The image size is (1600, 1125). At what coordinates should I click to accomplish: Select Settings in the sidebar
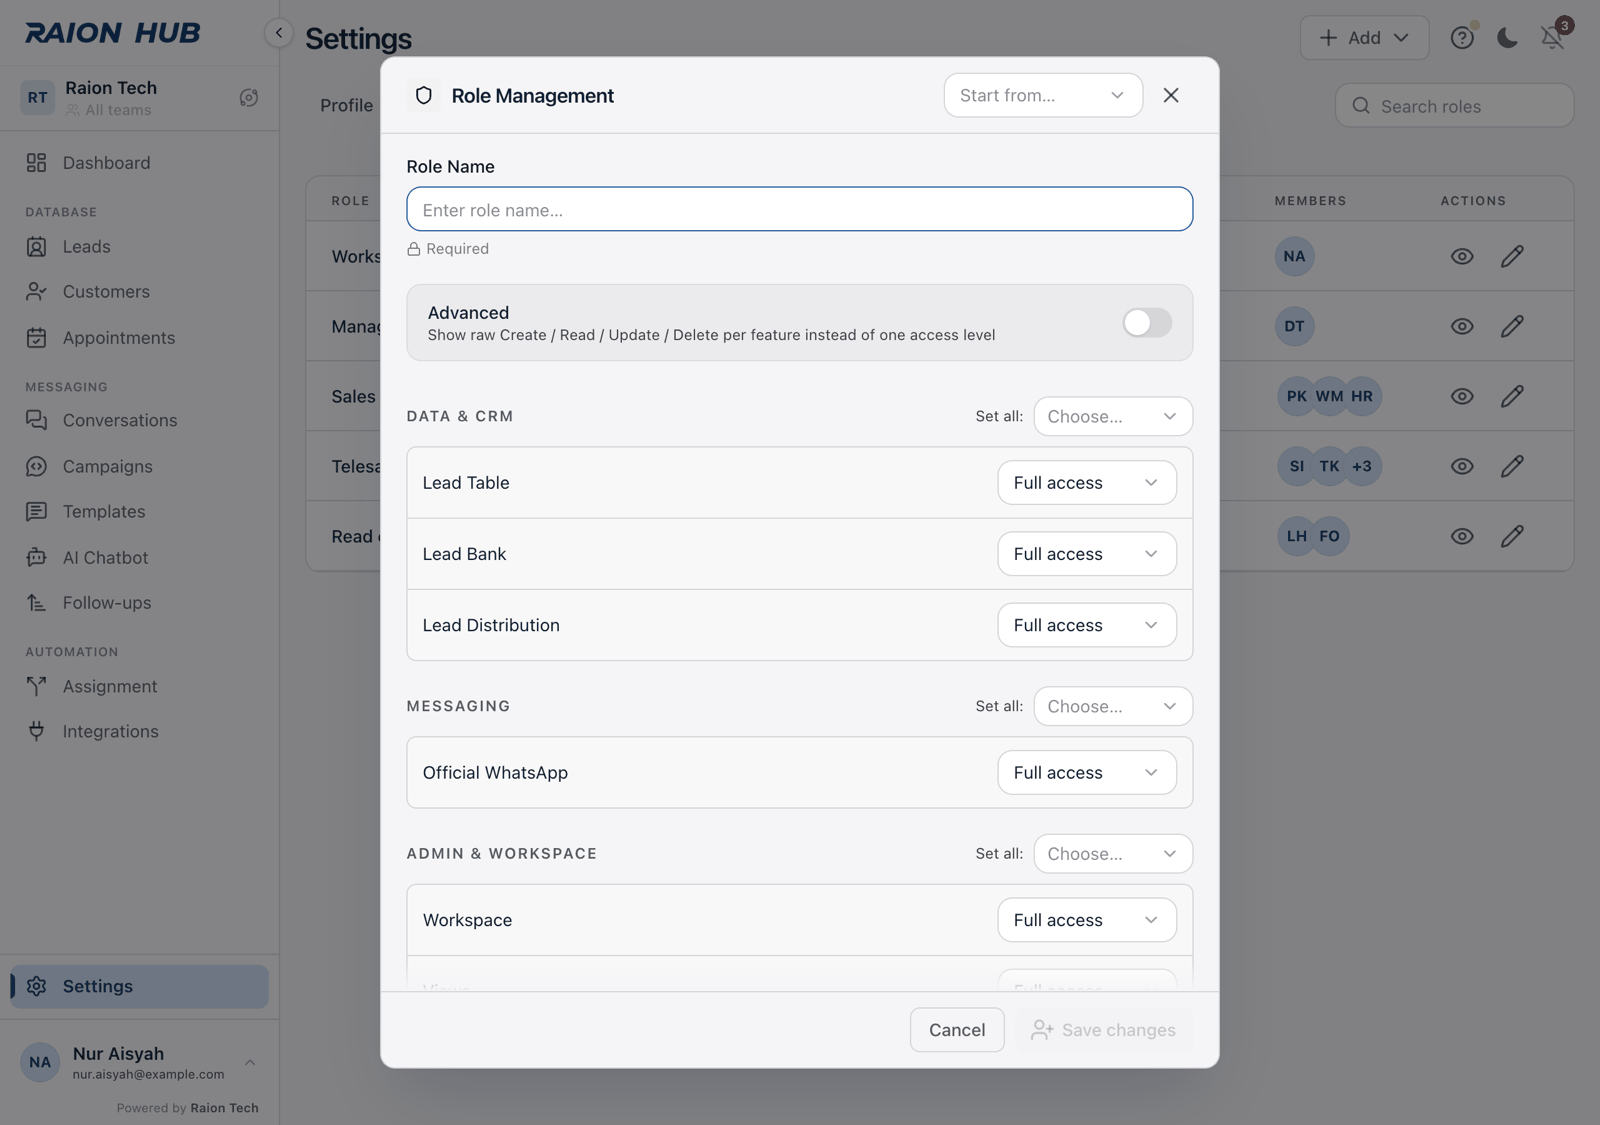139,986
